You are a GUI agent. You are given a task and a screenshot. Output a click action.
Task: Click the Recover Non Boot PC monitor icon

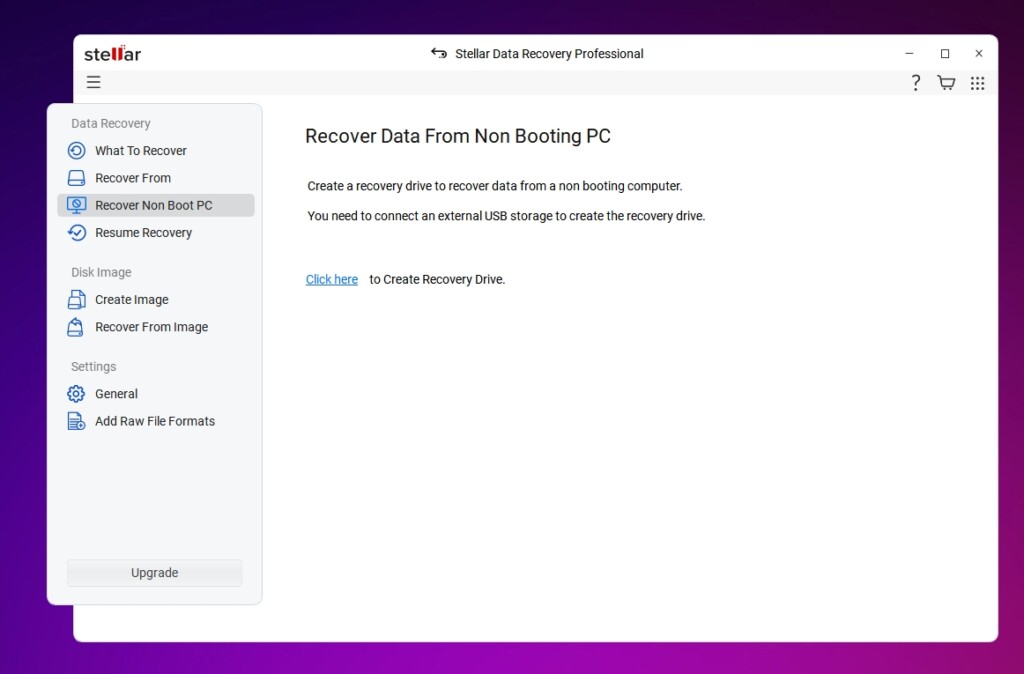76,206
